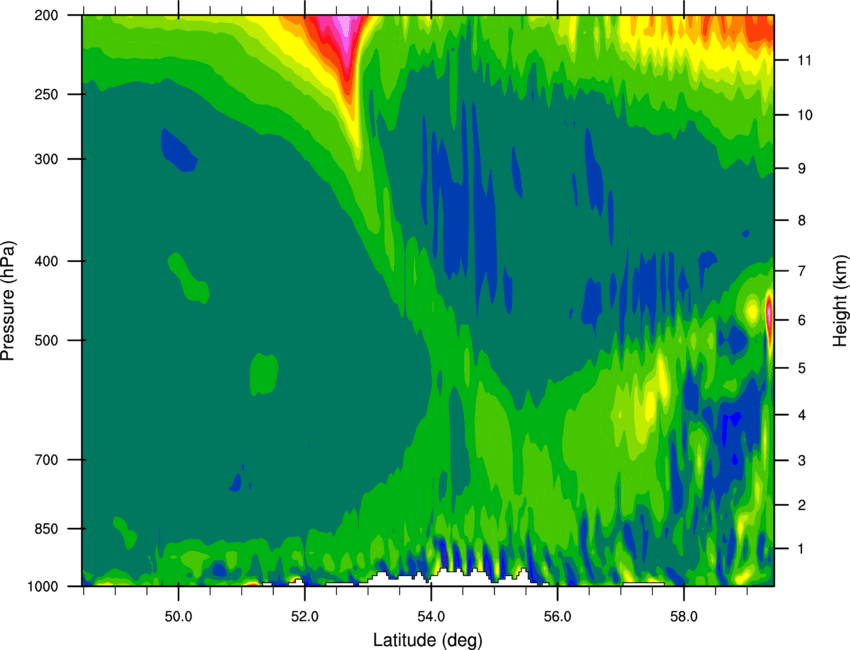Select the 300 pressure tick label

pos(46,159)
